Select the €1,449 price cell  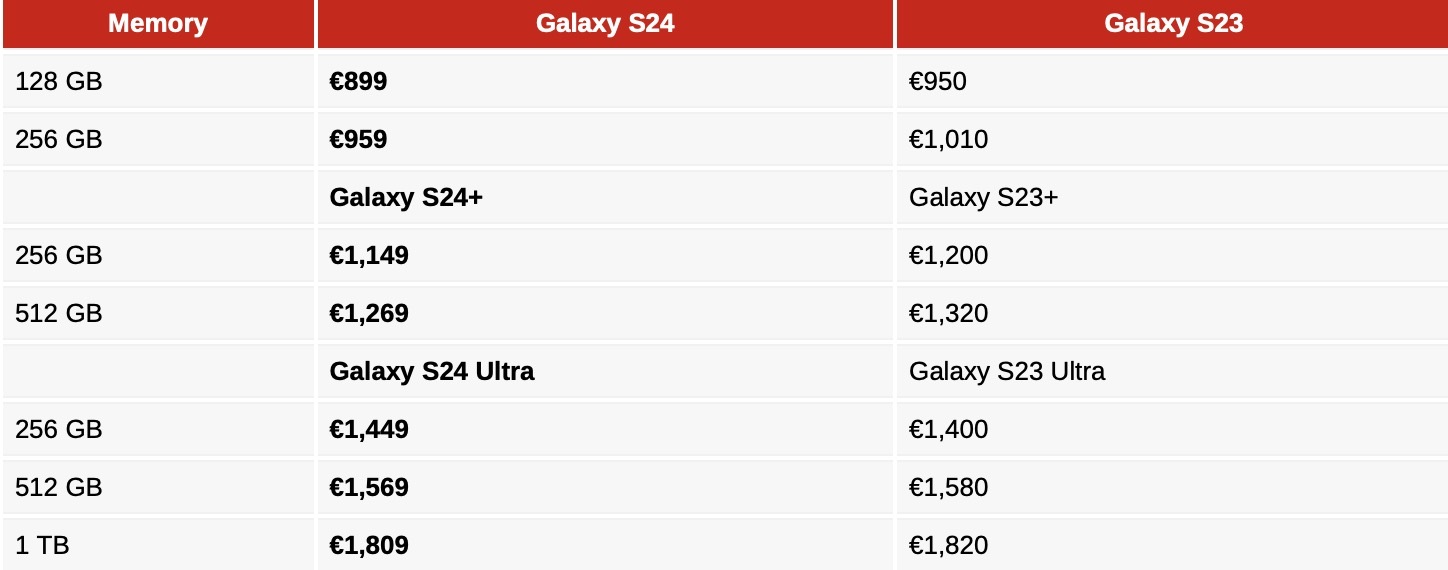(369, 429)
